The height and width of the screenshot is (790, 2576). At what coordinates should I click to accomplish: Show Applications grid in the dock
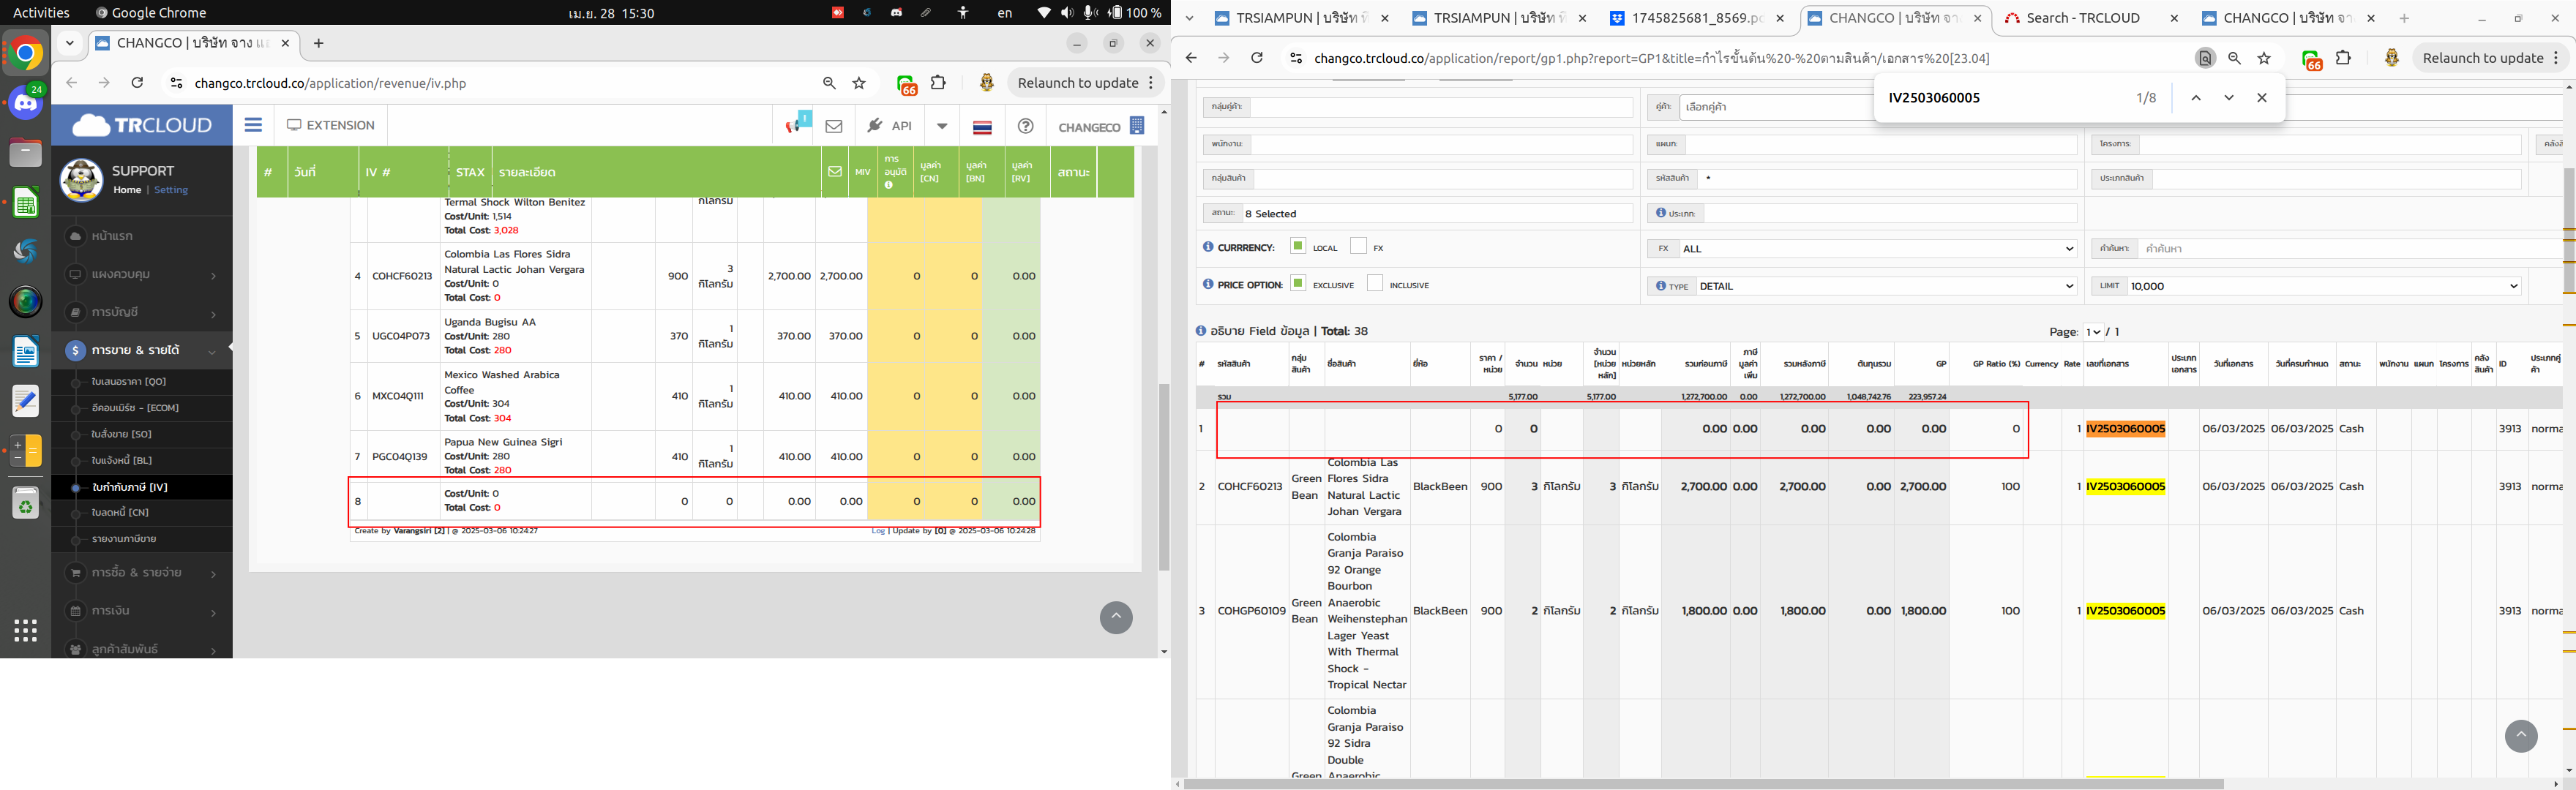[26, 630]
